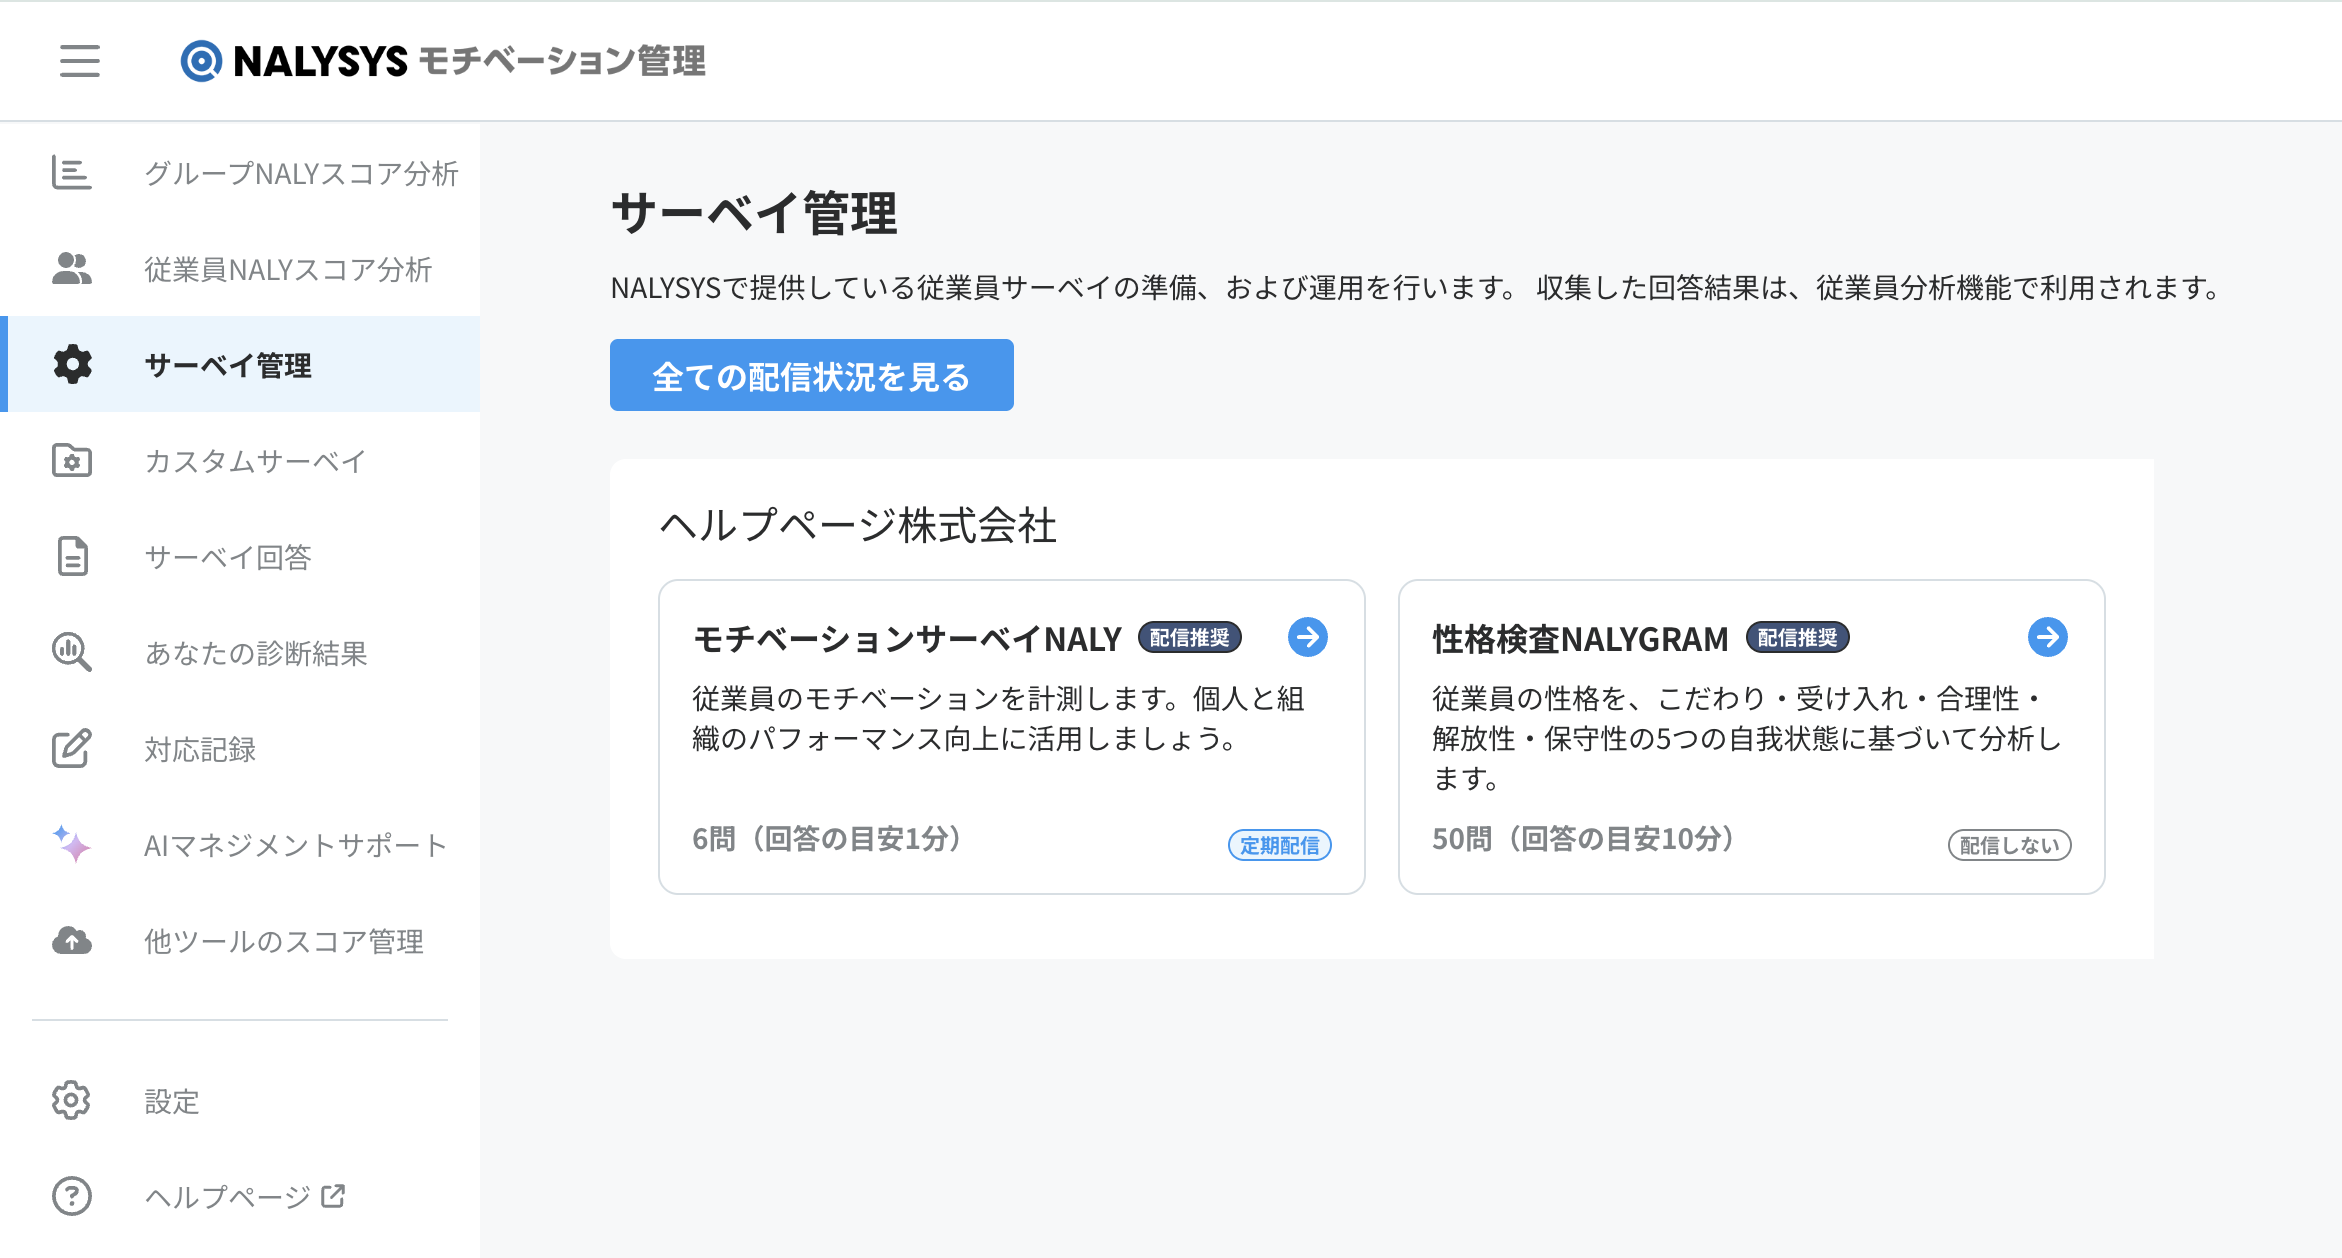This screenshot has height=1258, width=2342.
Task: Click the NALYSYS logo icon
Action: [201, 61]
